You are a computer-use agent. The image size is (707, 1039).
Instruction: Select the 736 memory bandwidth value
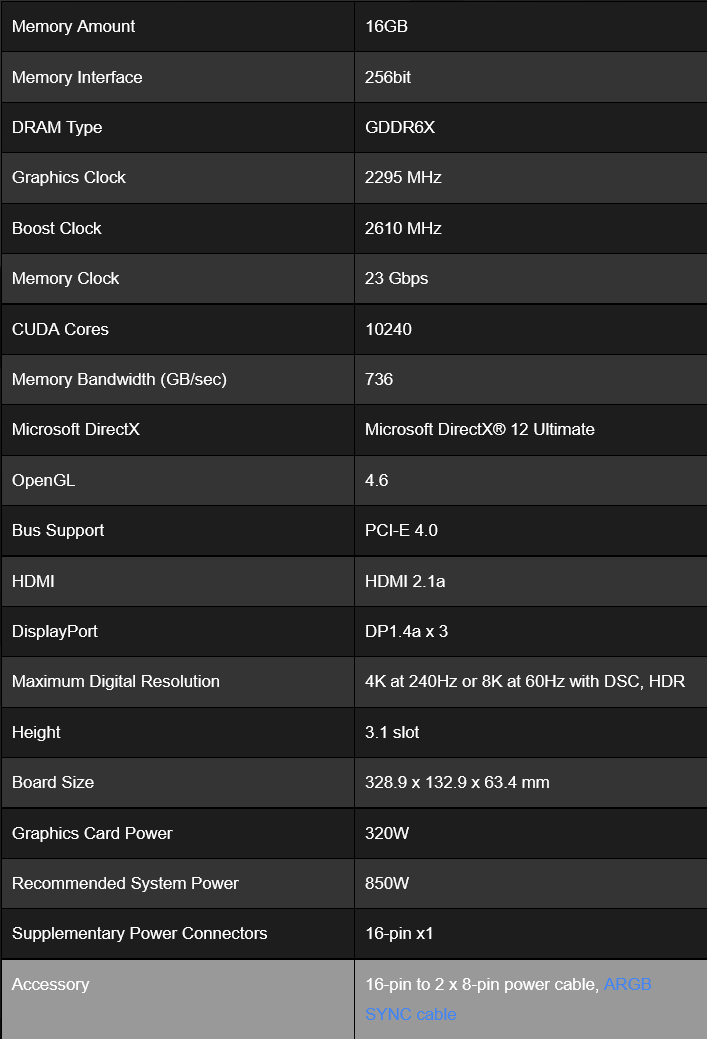(379, 380)
